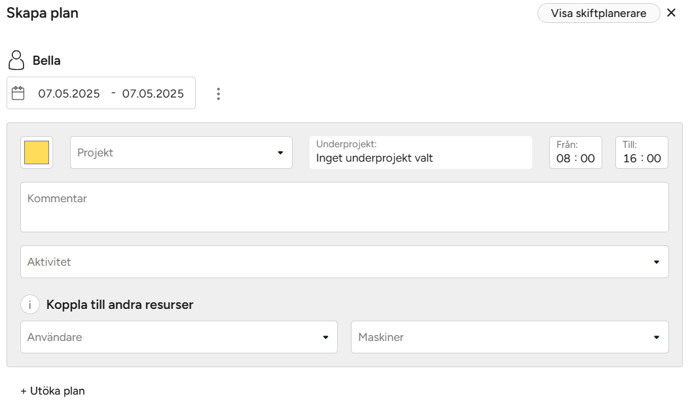The height and width of the screenshot is (409, 688).
Task: Open the Maskiner dropdown
Action: (509, 337)
